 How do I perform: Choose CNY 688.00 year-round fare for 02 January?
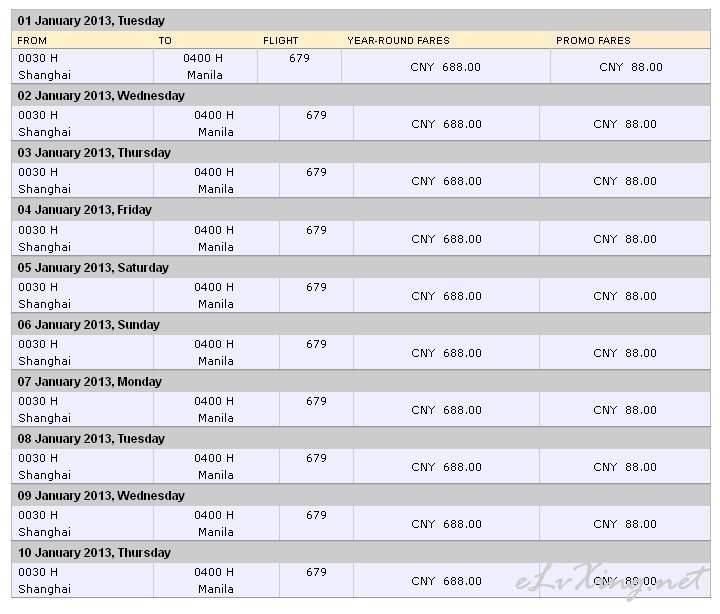tap(446, 124)
